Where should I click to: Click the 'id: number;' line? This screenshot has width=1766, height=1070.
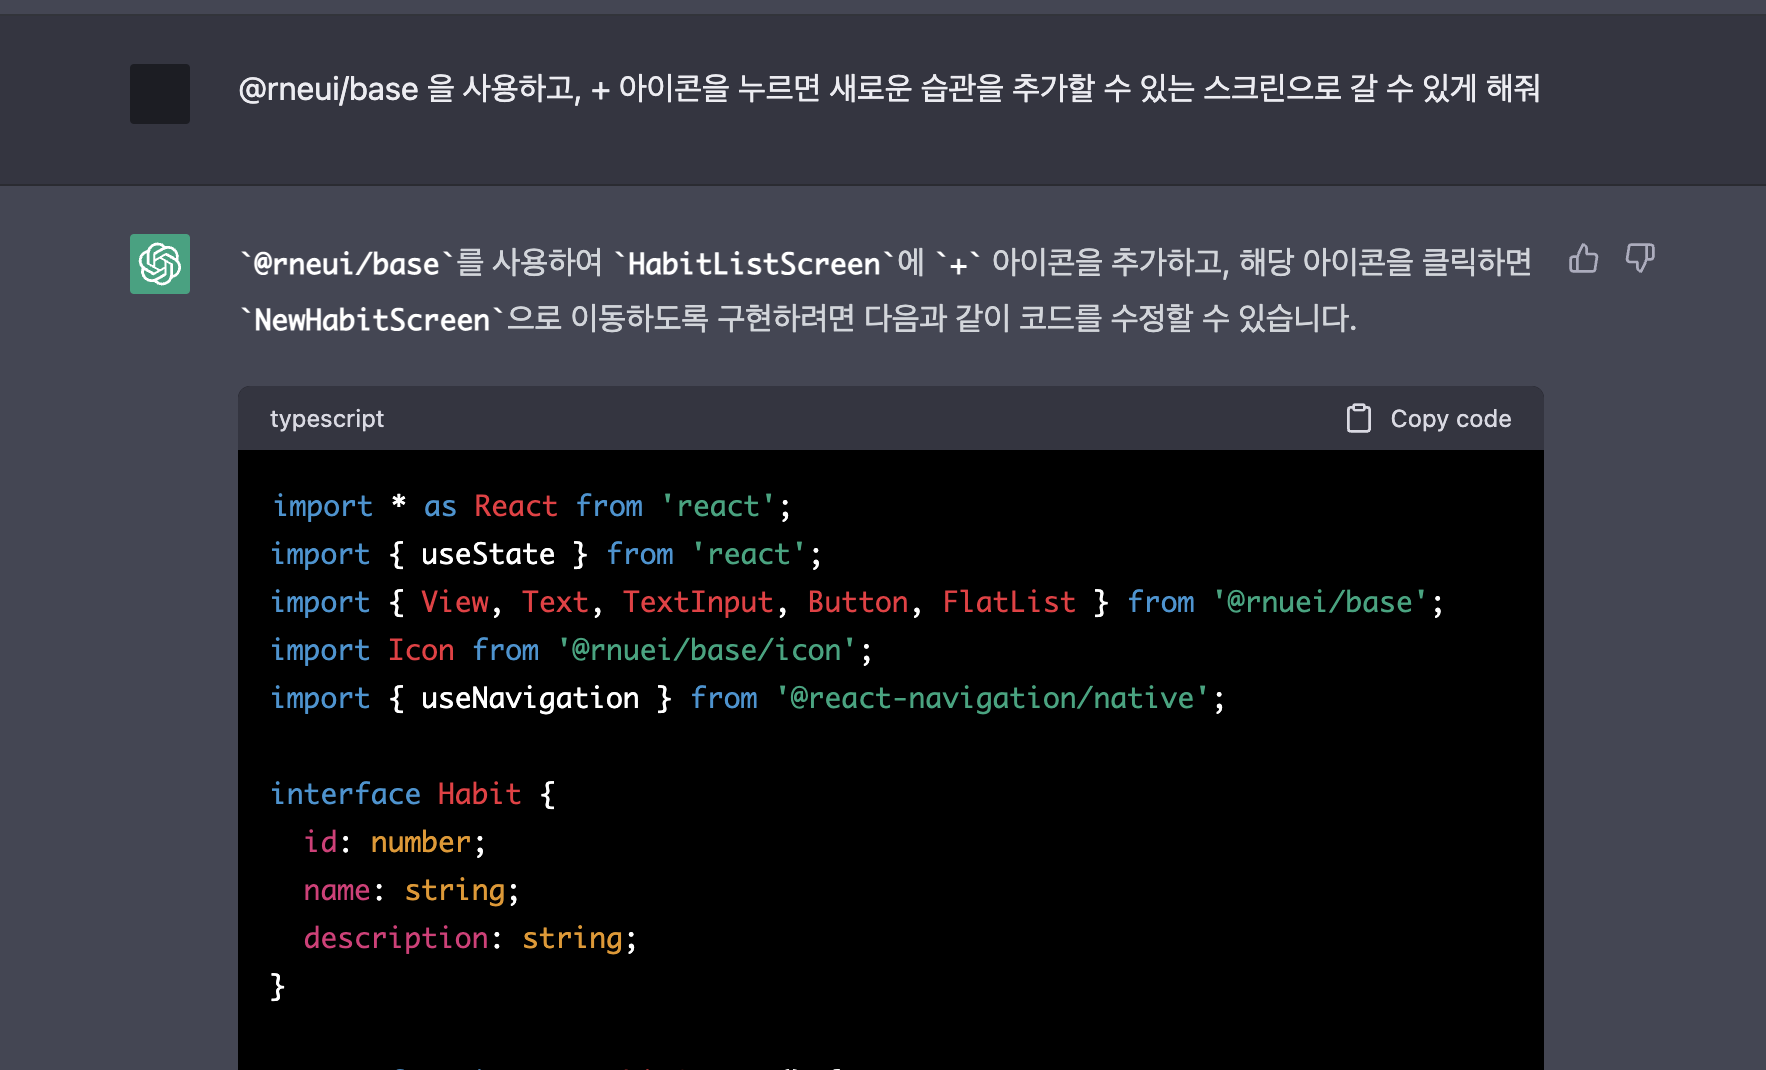tap(395, 842)
